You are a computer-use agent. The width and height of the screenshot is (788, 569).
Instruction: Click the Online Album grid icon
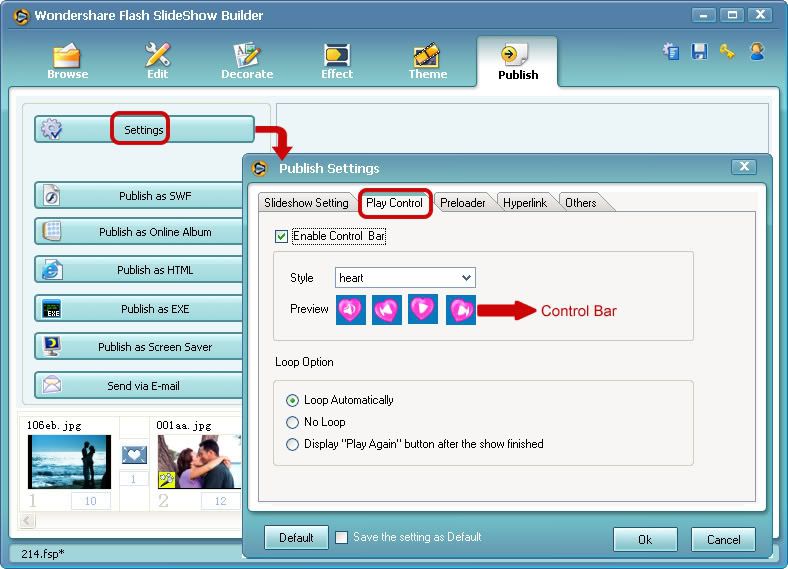52,231
